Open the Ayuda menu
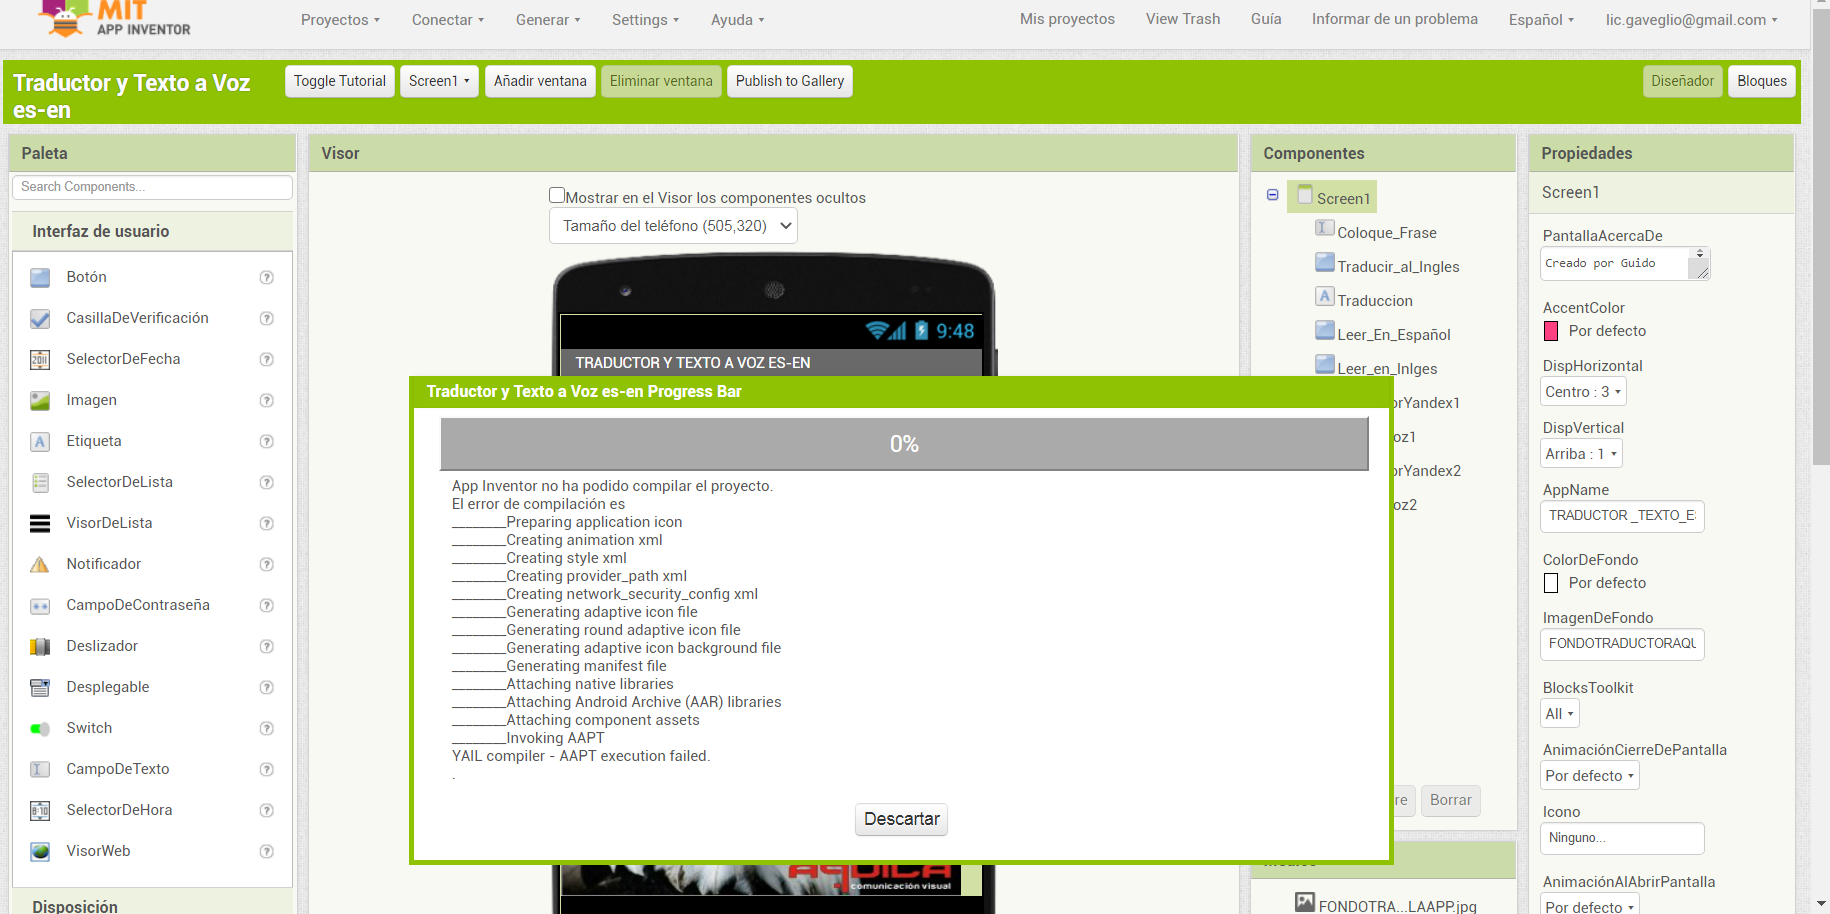The height and width of the screenshot is (914, 1830). click(737, 20)
